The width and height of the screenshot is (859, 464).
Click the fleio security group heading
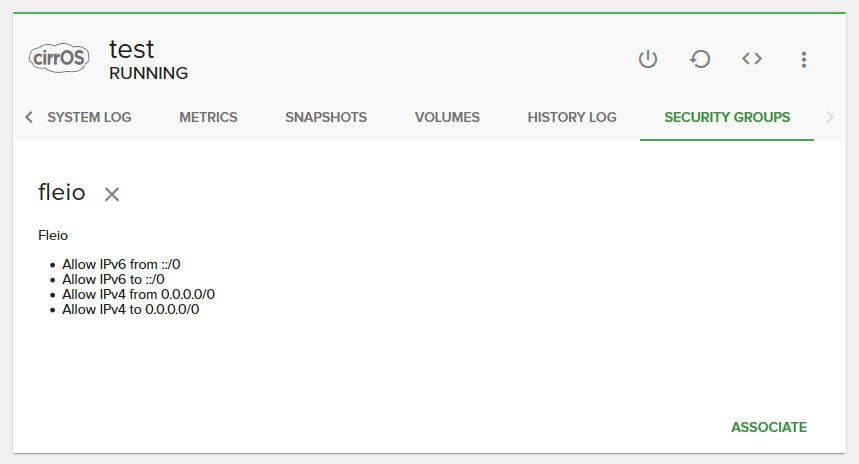(x=62, y=192)
